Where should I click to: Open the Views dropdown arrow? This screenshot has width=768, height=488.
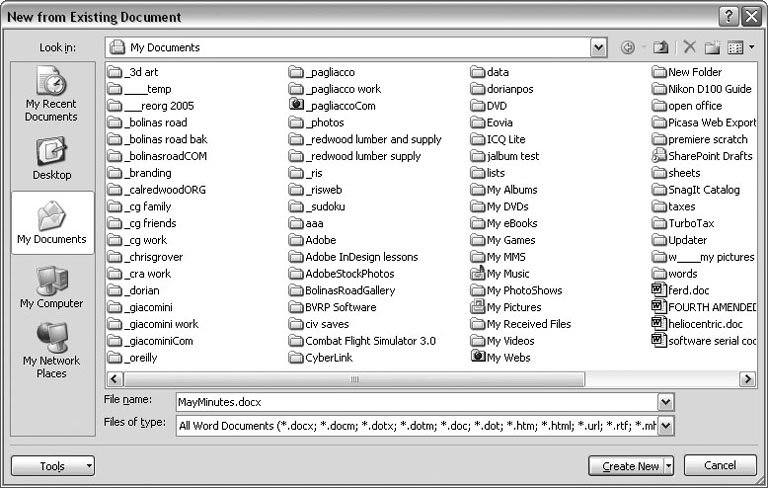[x=751, y=47]
